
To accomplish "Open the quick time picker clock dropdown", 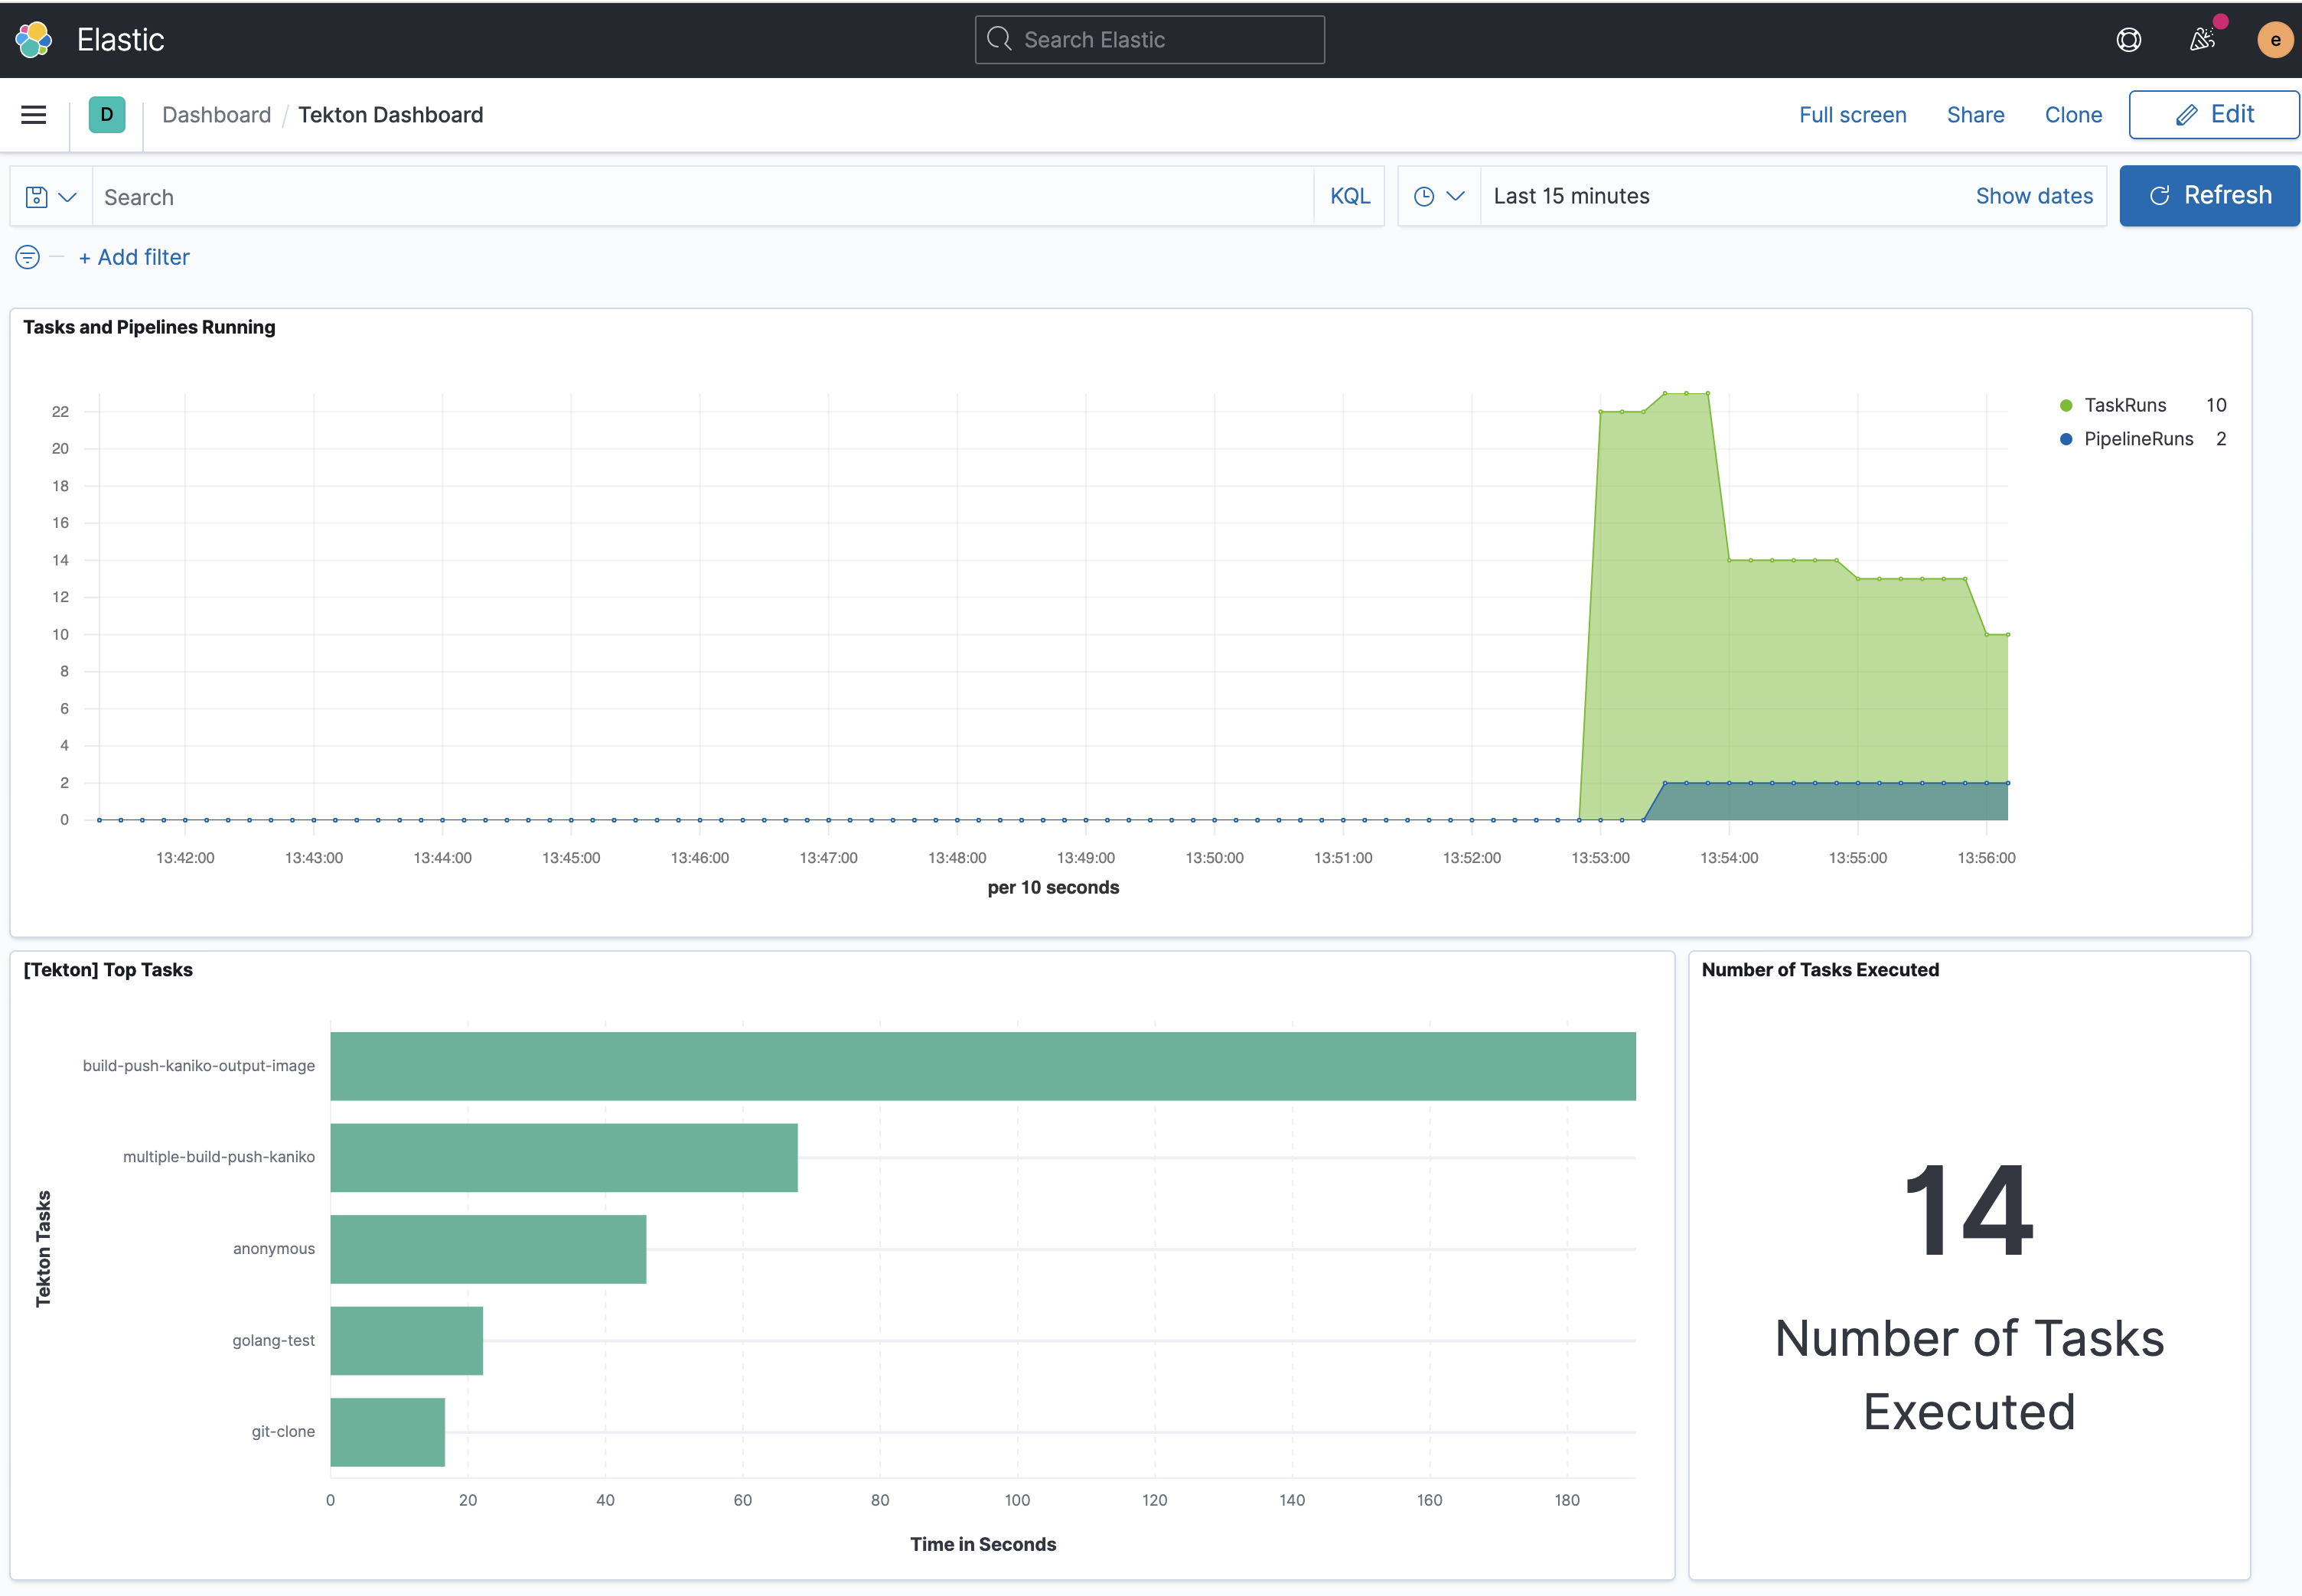I will coord(1439,196).
